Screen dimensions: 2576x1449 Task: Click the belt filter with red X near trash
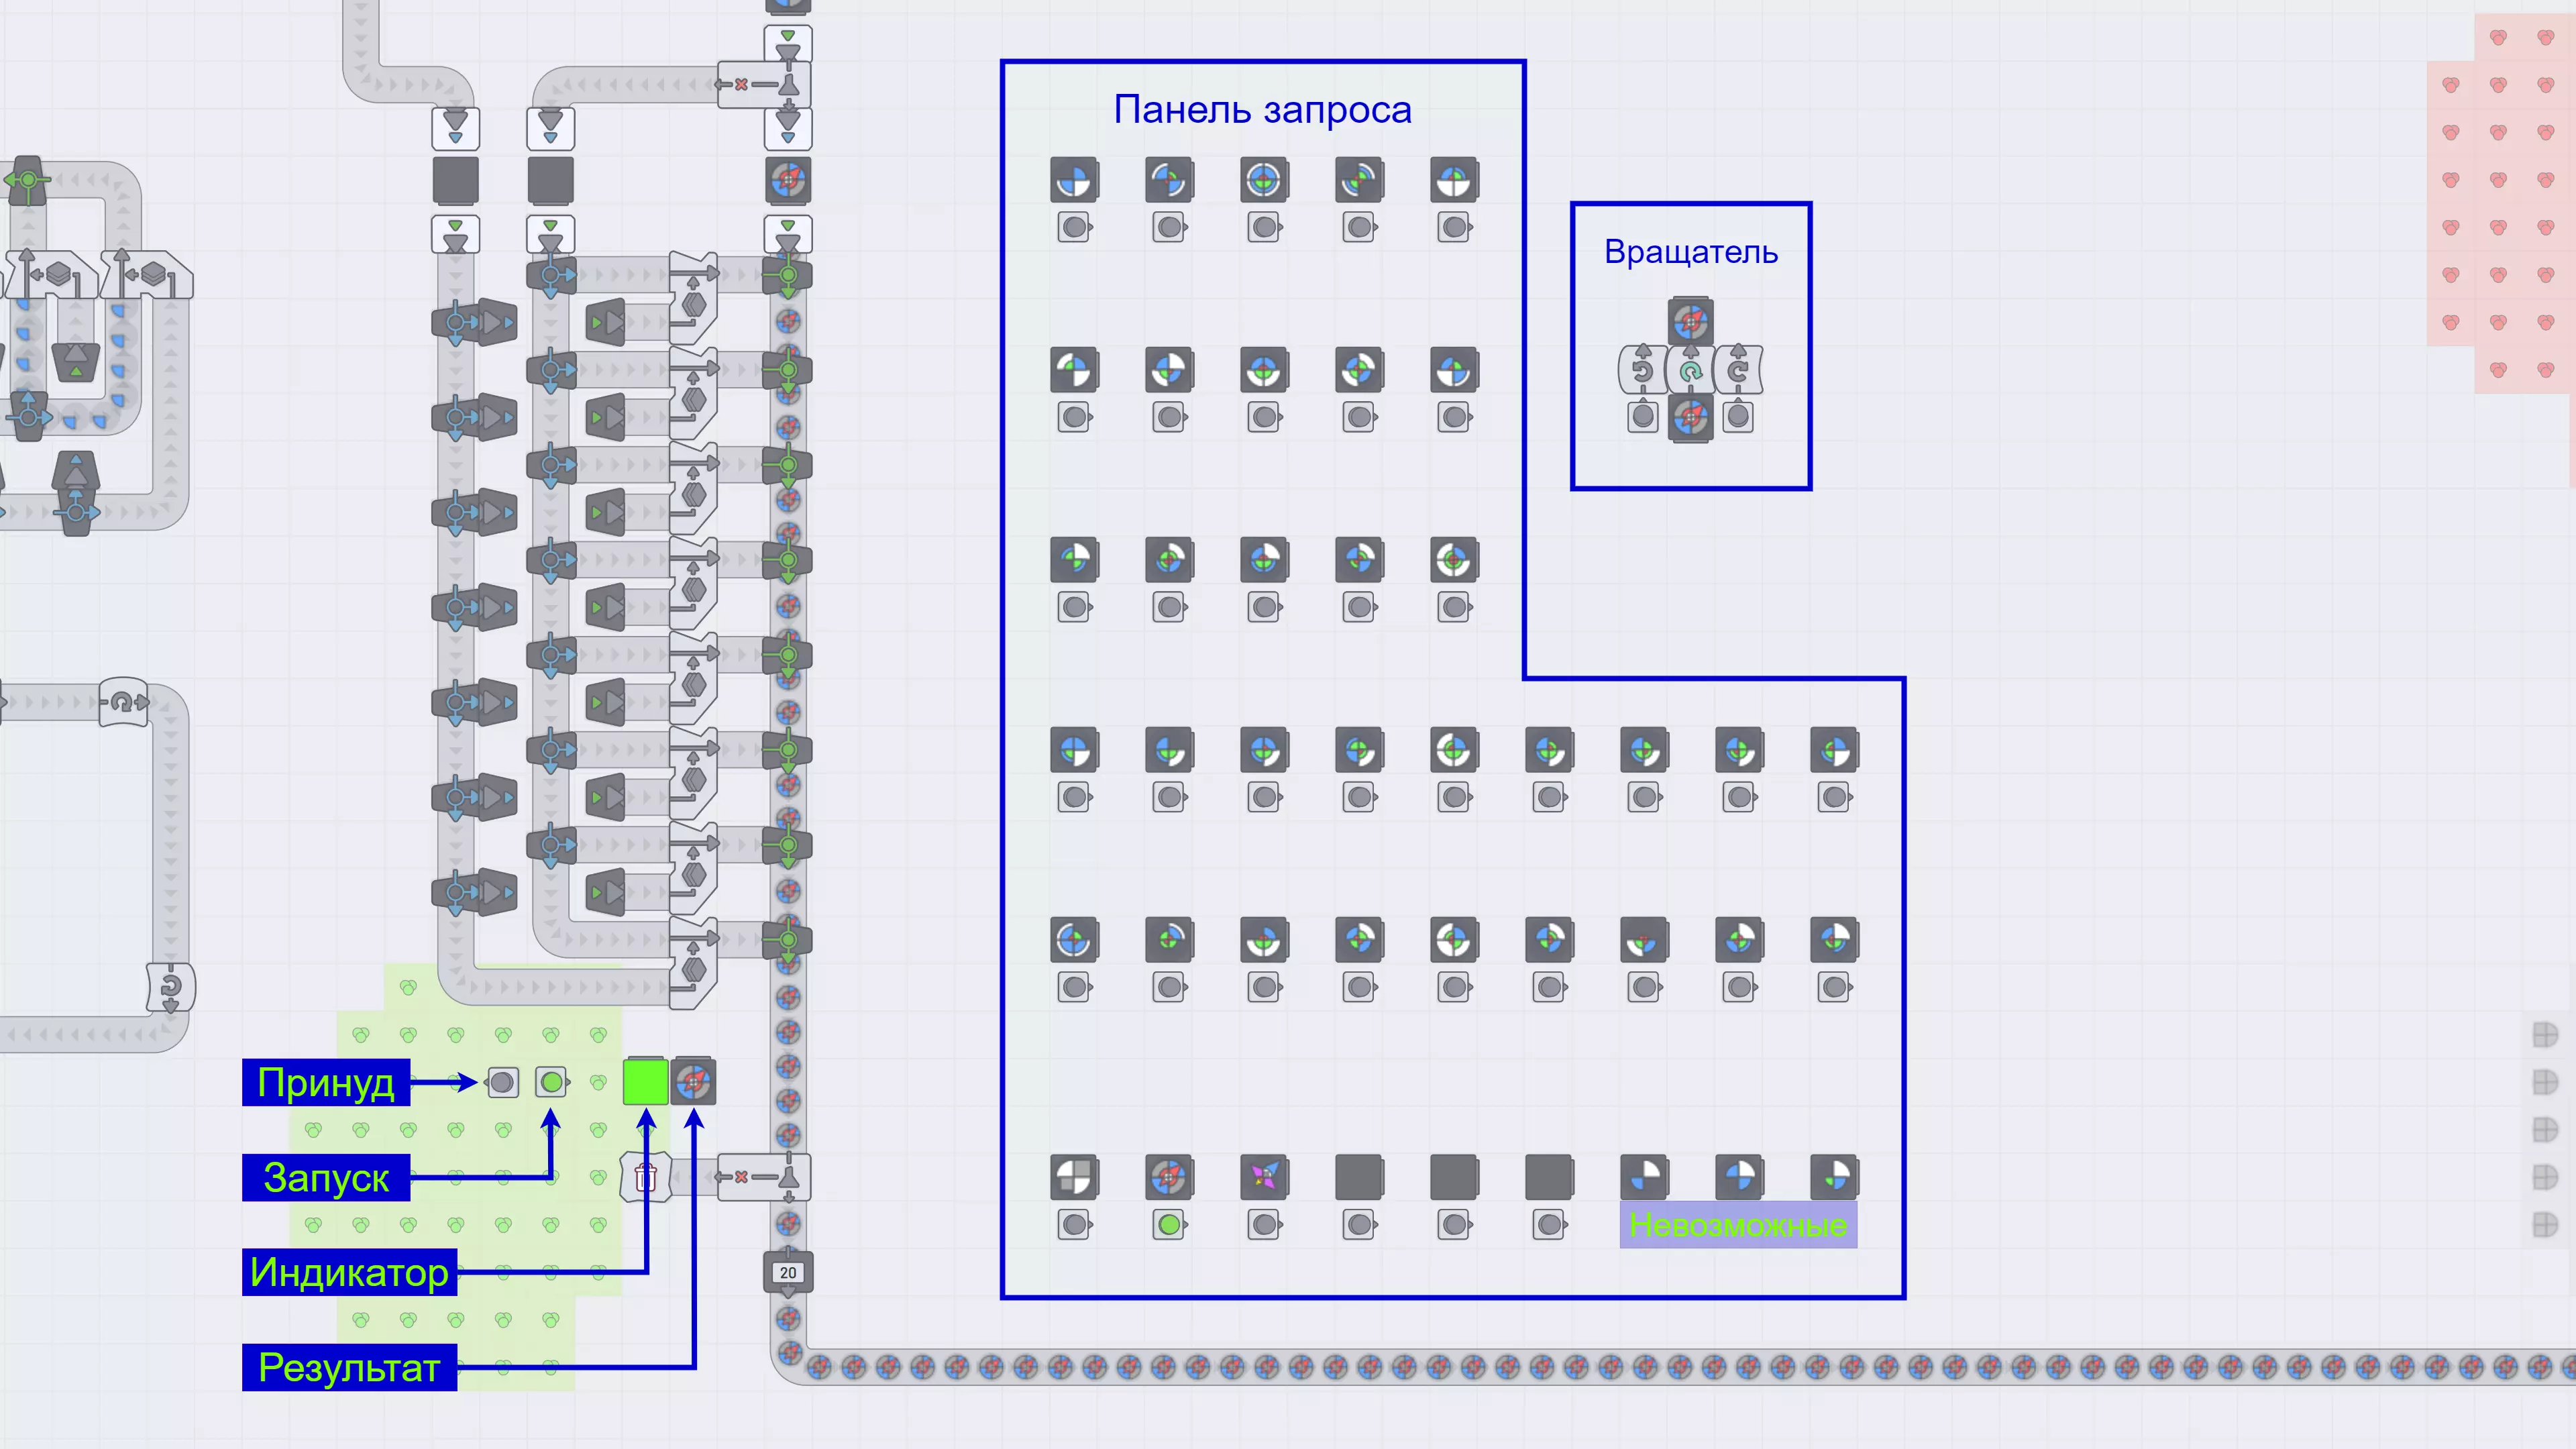(762, 1177)
